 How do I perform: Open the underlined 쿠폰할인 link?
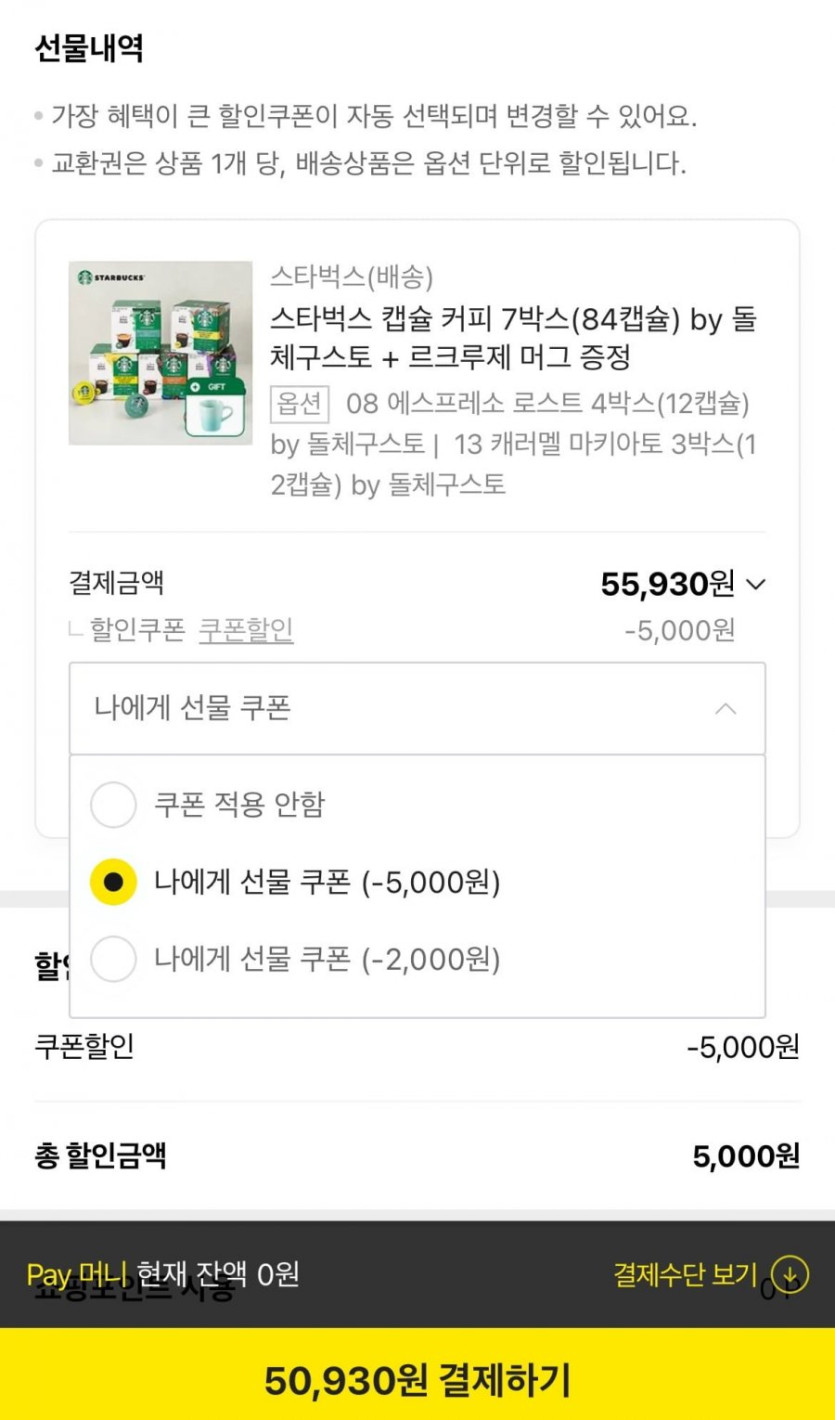coord(246,631)
